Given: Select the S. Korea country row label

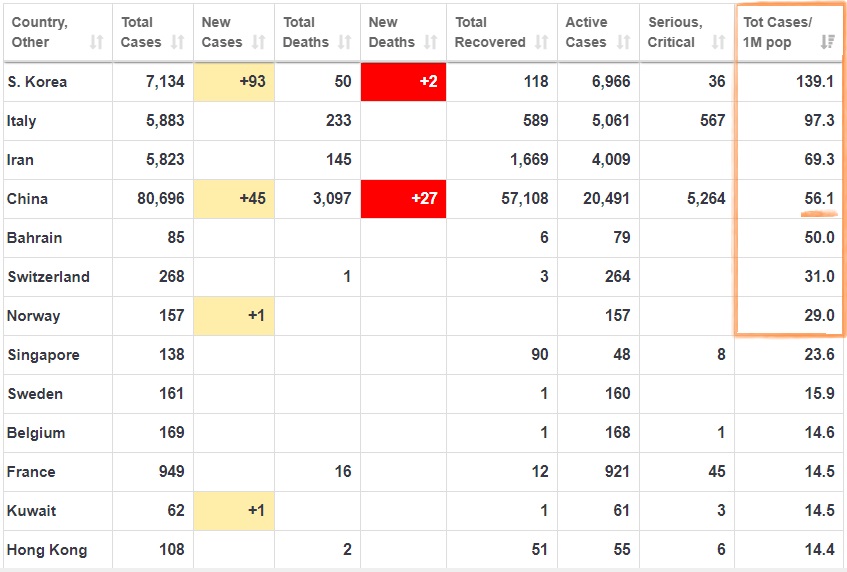Looking at the screenshot, I should (x=37, y=82).
